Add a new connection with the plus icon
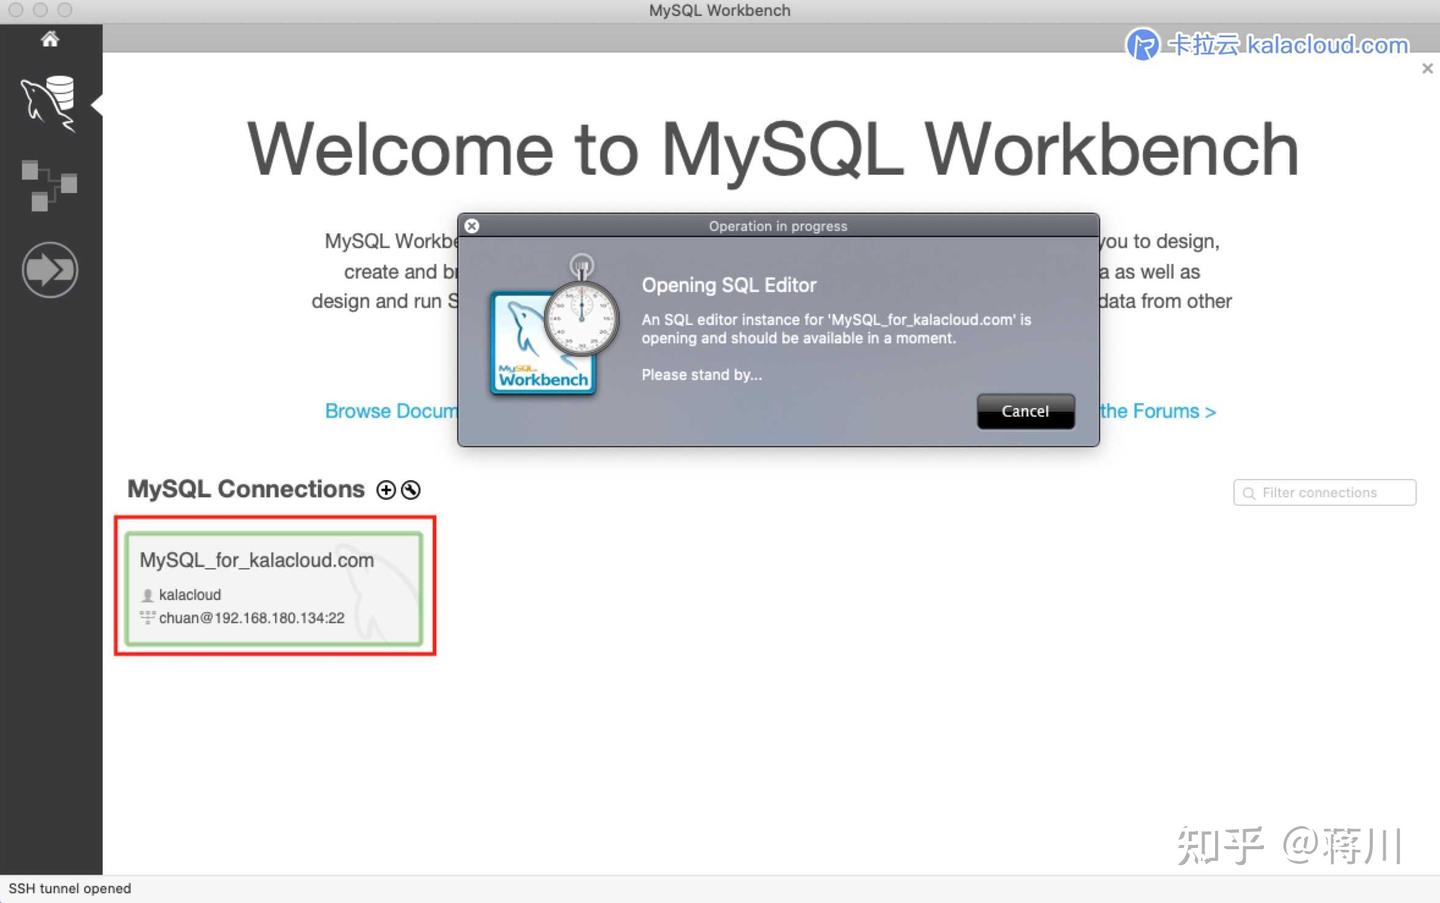1440x903 pixels. click(386, 490)
